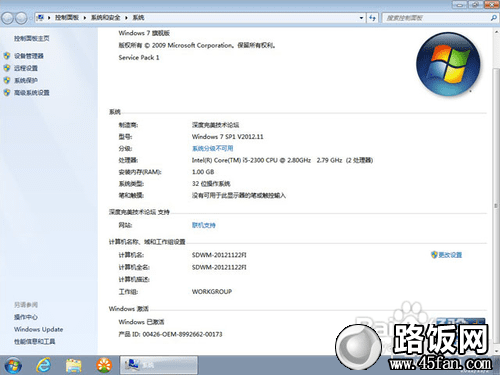Expand arrow after 系统和安全 breadcrumb
Screen dimensions: 500x375
tap(126, 18)
